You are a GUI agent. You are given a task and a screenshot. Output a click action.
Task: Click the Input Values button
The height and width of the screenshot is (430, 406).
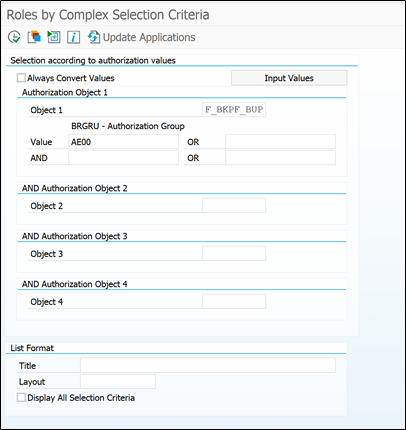pyautogui.click(x=289, y=78)
